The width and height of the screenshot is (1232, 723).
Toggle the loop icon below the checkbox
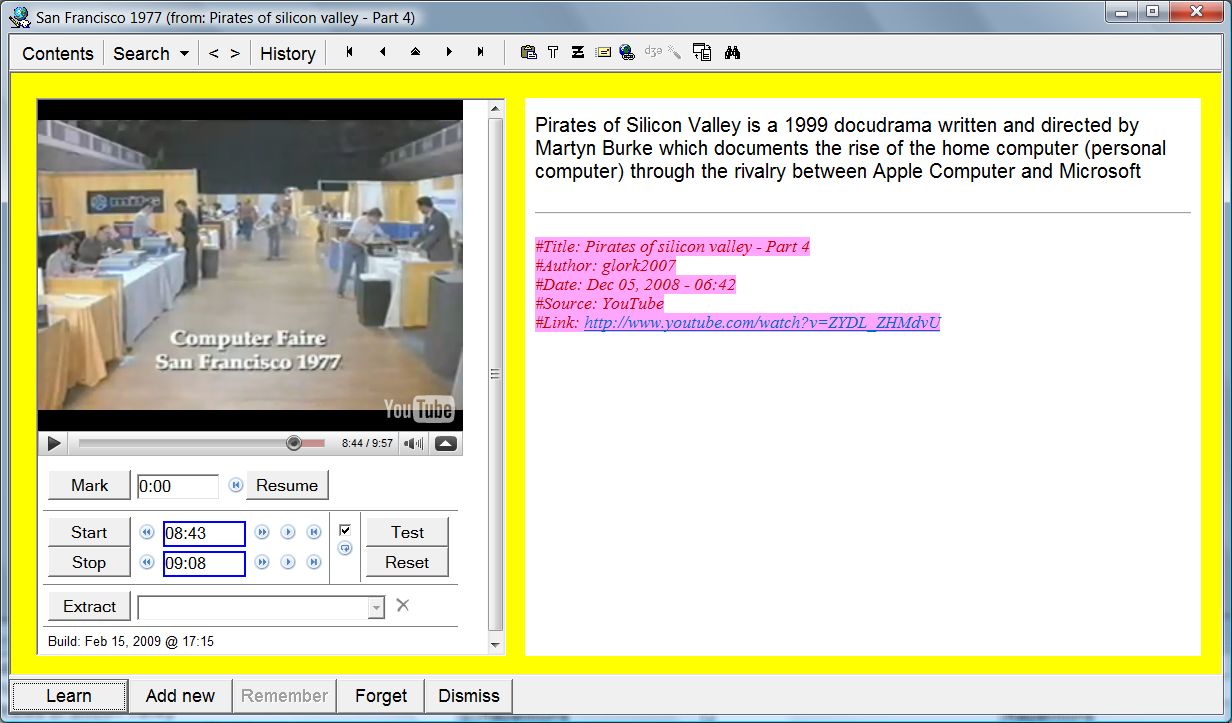click(345, 549)
